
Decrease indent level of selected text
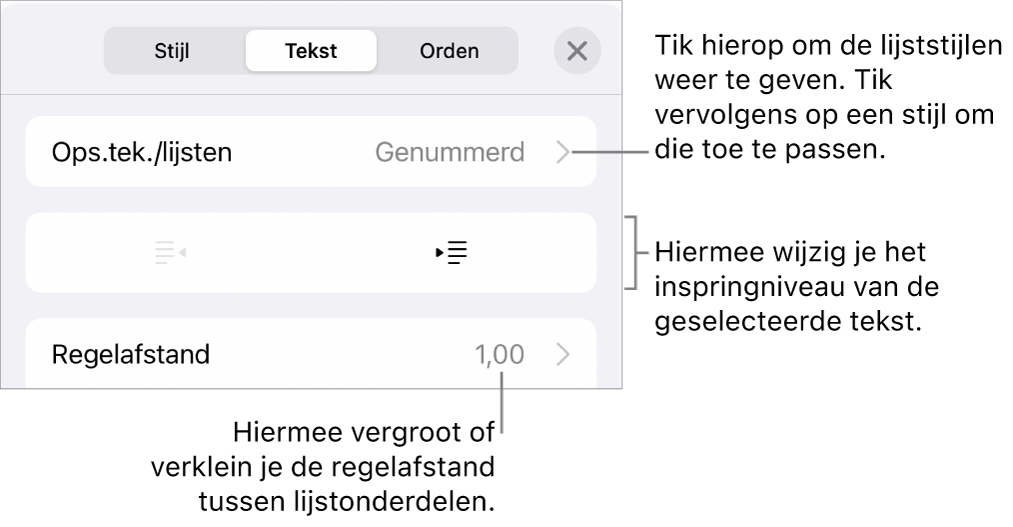pyautogui.click(x=170, y=253)
